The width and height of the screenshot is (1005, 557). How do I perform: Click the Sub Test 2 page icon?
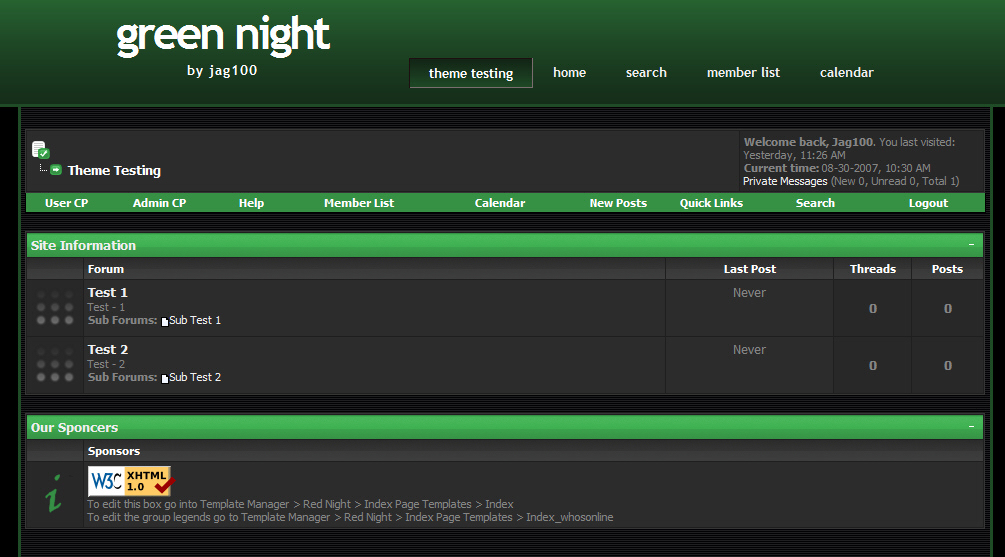(165, 378)
